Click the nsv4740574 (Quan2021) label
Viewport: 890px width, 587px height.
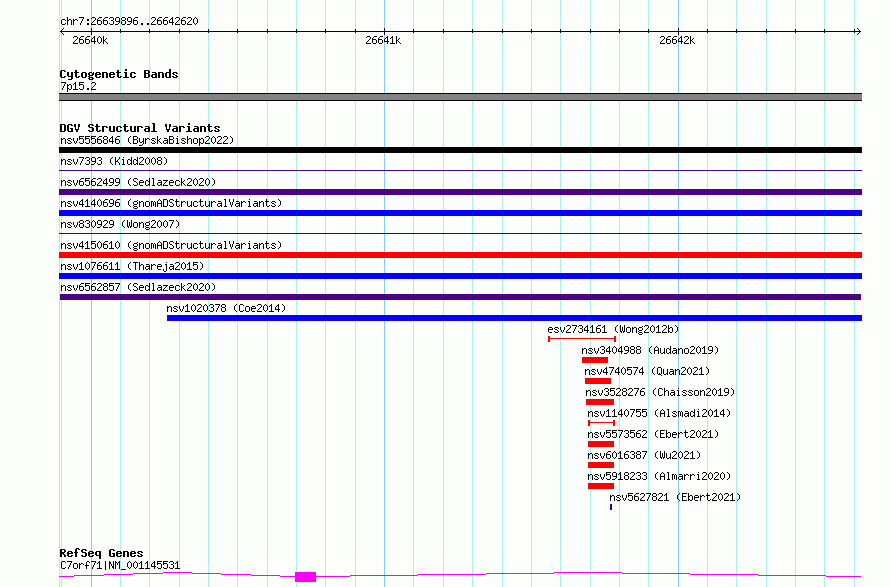pyautogui.click(x=647, y=371)
